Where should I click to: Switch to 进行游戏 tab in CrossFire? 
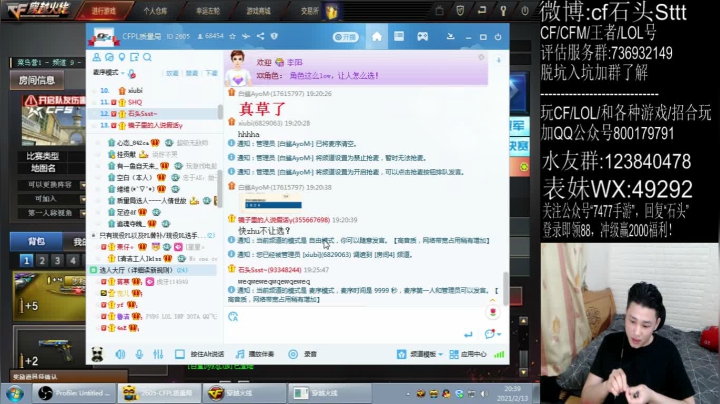point(104,11)
